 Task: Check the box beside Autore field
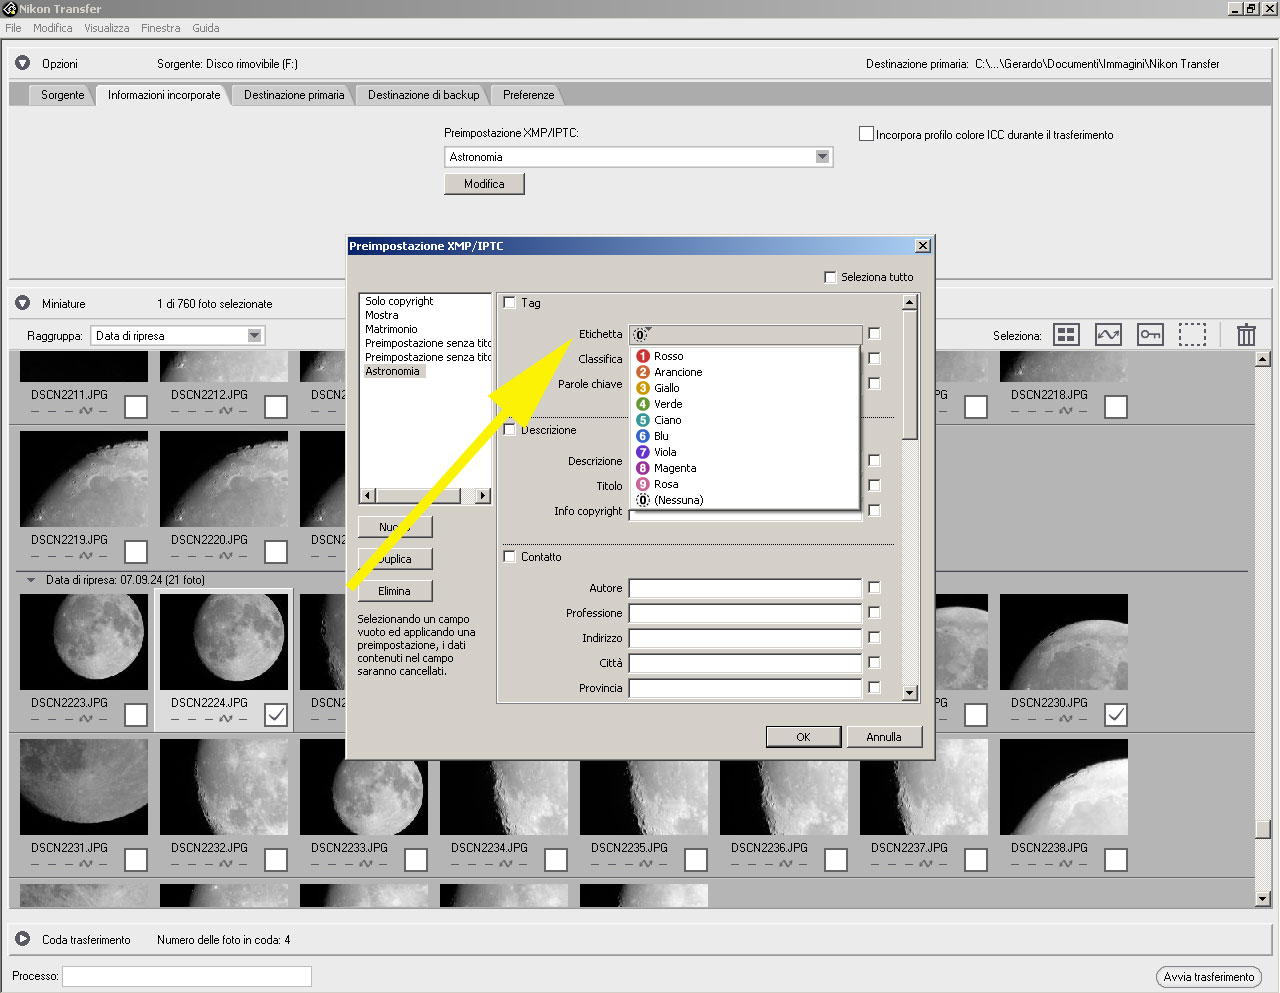click(874, 588)
